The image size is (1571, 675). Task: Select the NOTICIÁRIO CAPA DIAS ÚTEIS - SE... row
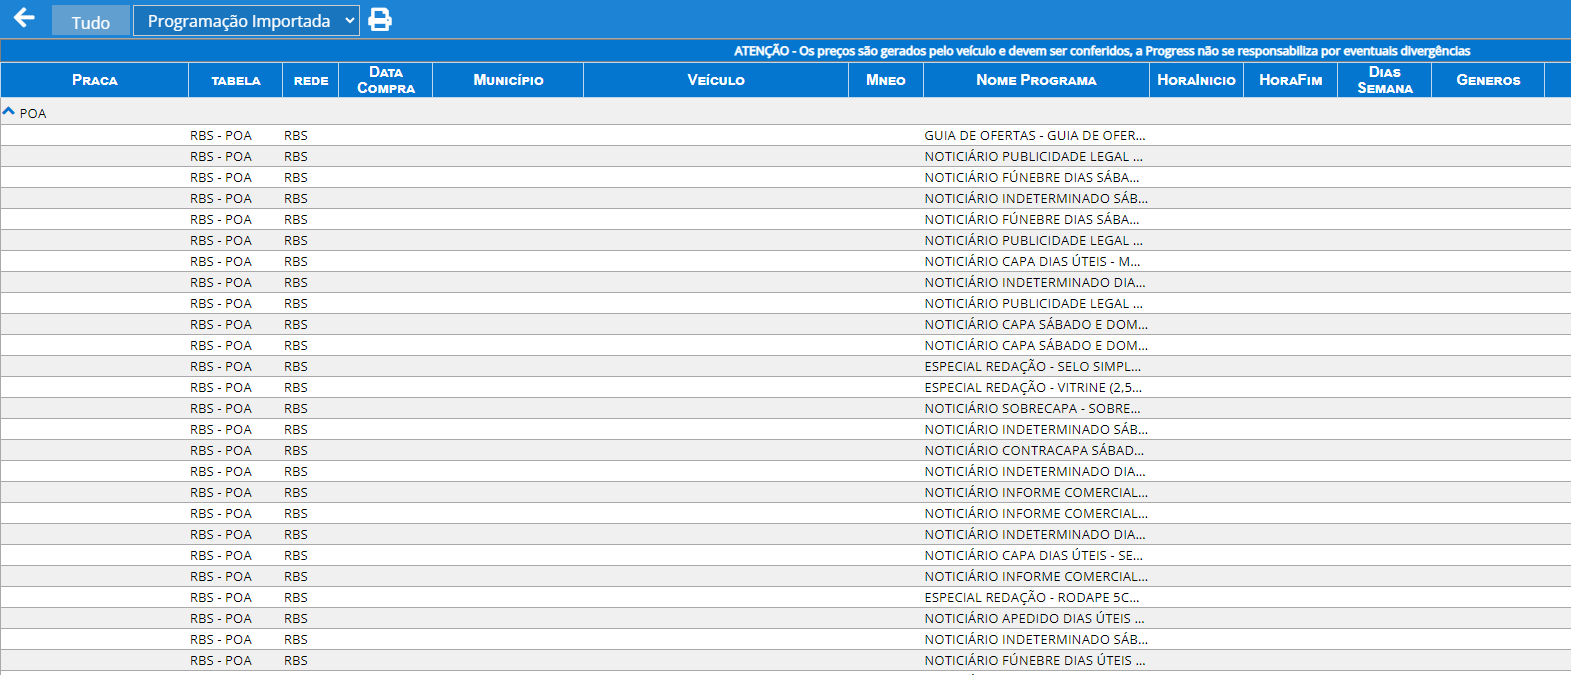(785, 555)
